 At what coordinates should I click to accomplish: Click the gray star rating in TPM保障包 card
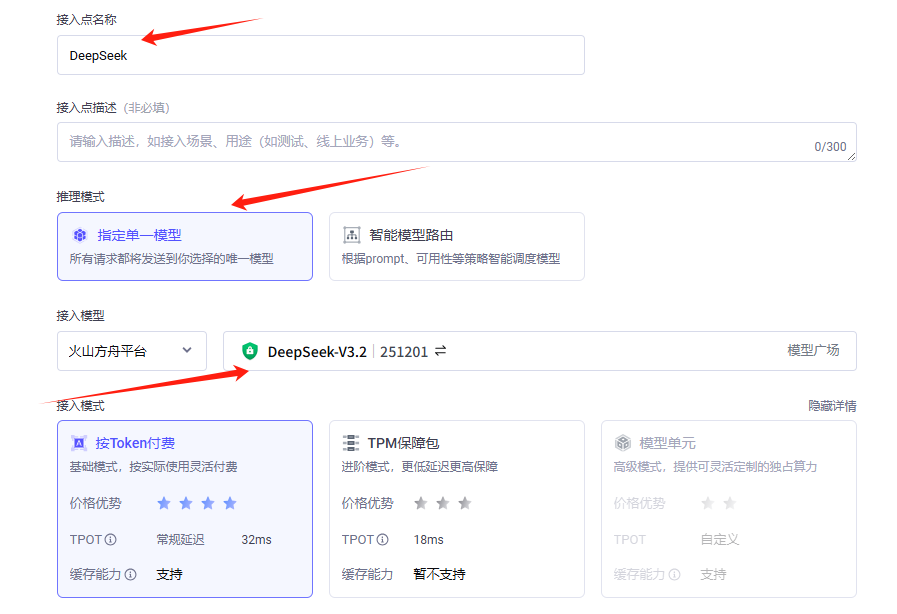(443, 504)
